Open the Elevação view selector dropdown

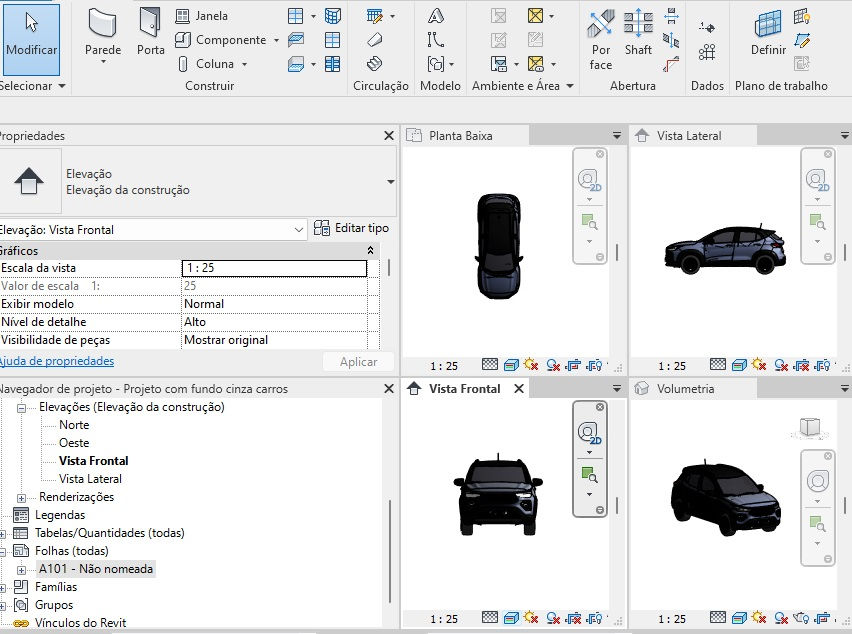152,230
